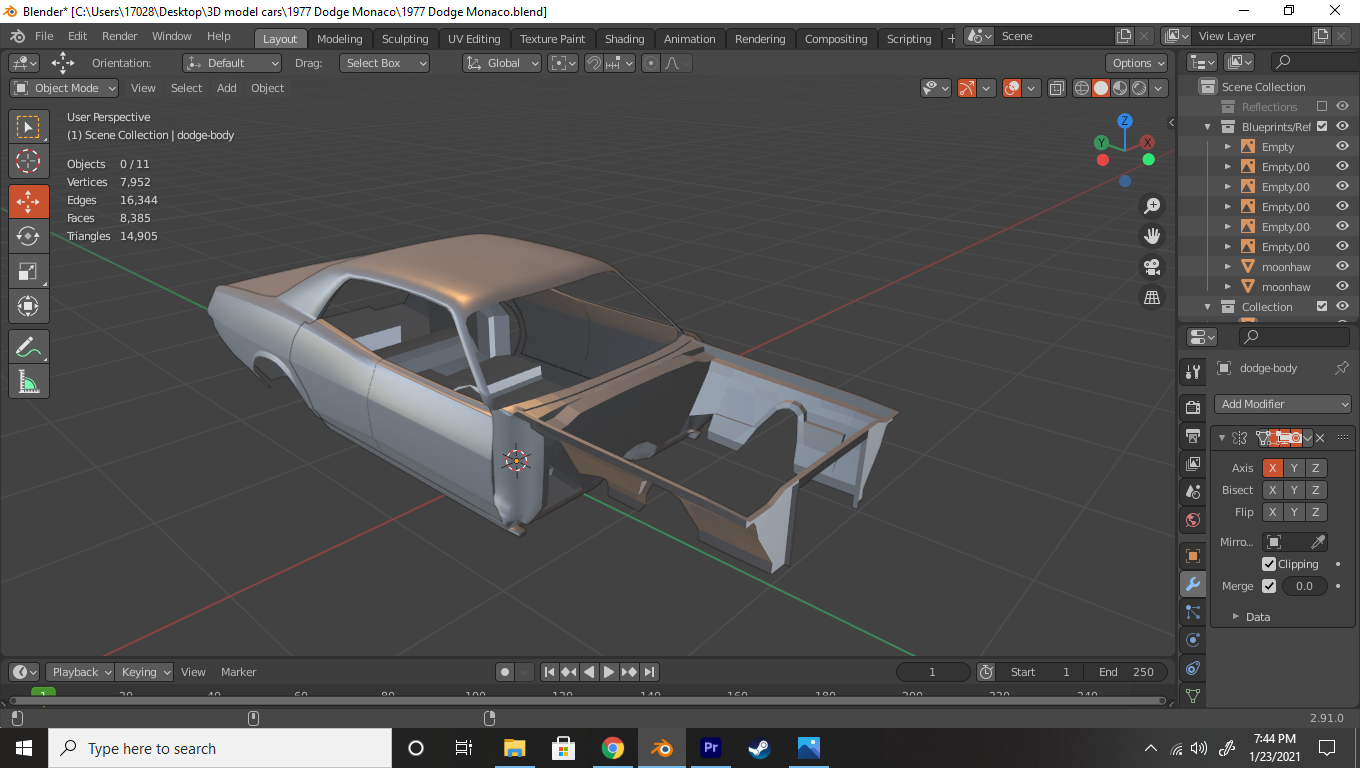
Task: Switch to orthographic grid view icon
Action: pyautogui.click(x=1152, y=297)
